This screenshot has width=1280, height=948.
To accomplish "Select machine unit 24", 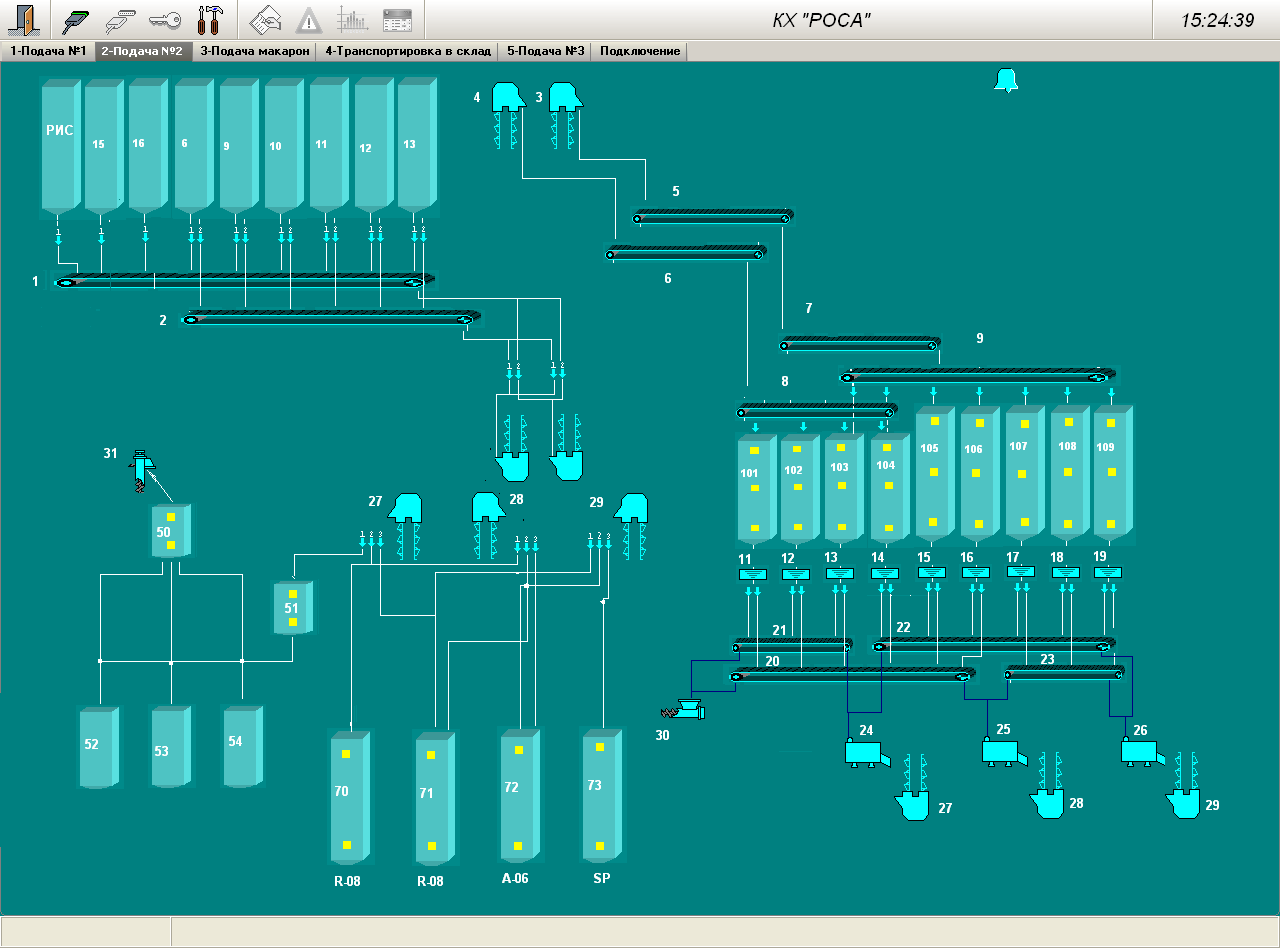I will pyautogui.click(x=861, y=753).
